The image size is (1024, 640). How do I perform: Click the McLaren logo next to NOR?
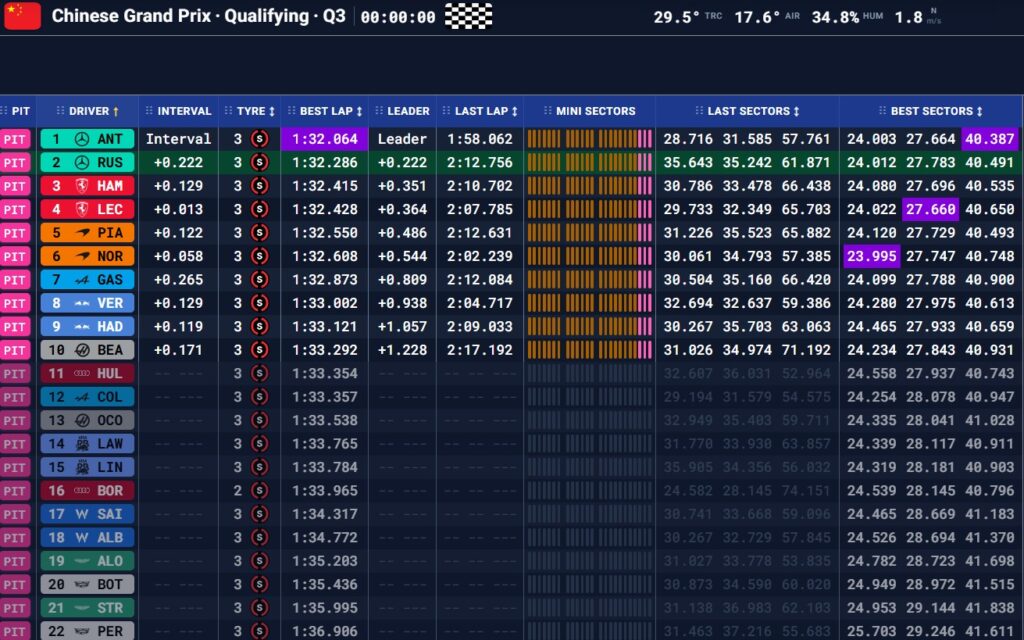[80, 255]
